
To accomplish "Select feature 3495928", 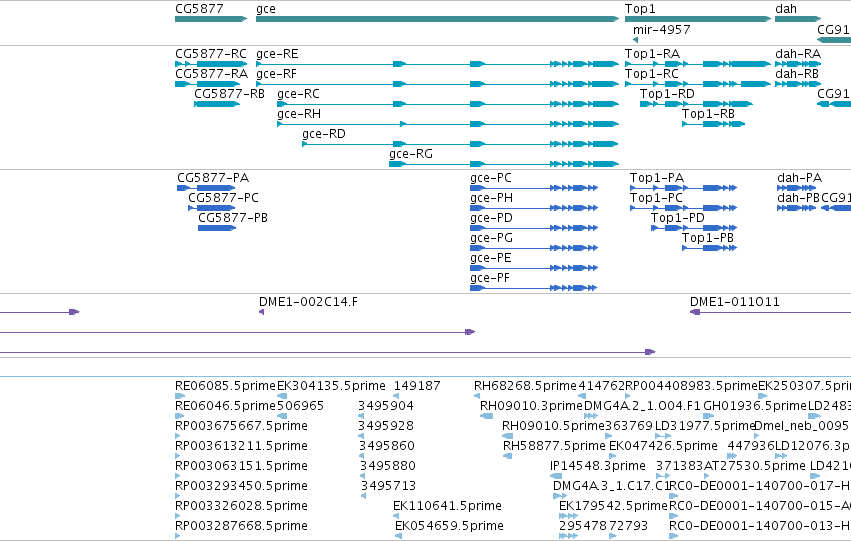I will tap(361, 436).
